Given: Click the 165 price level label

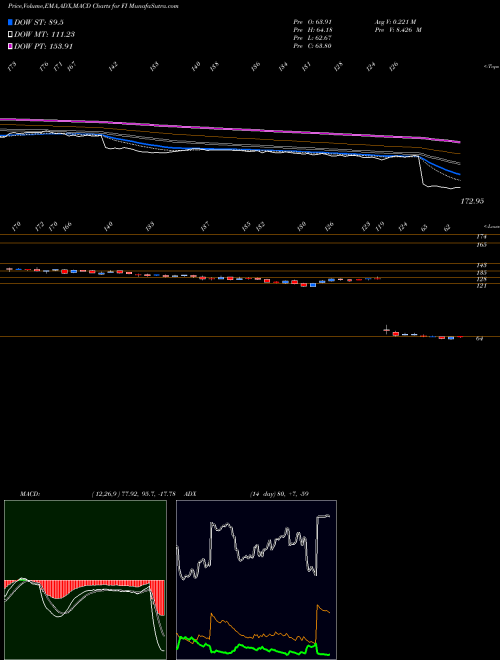Looking at the screenshot, I should pos(481,245).
